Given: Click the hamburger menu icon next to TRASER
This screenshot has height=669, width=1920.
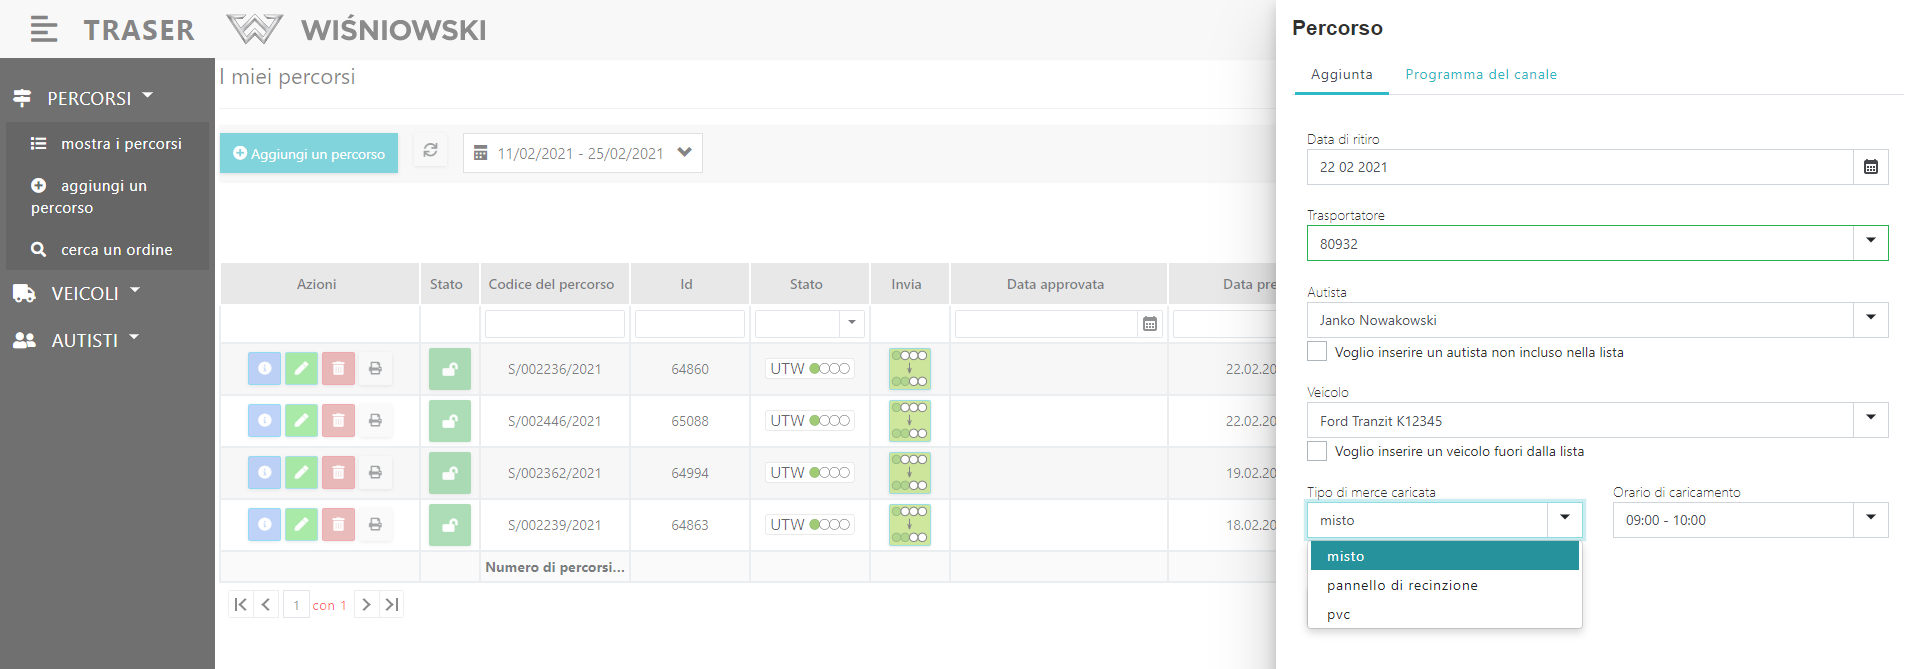Looking at the screenshot, I should tap(43, 29).
